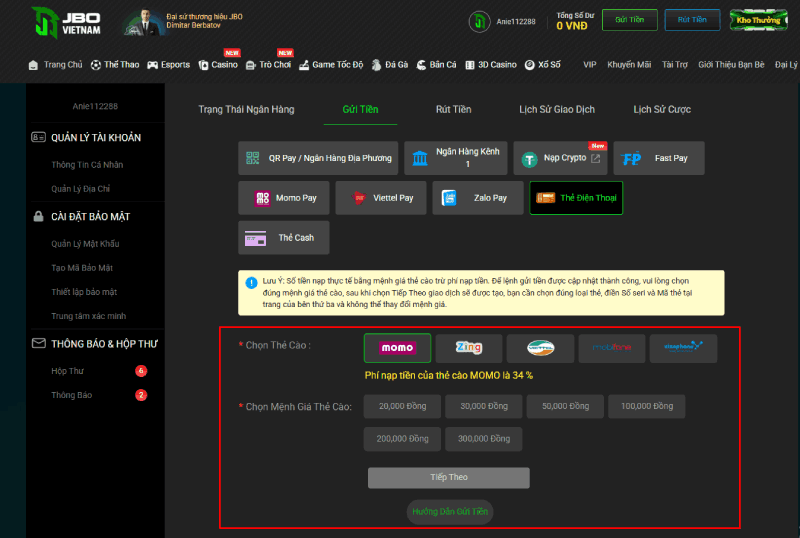800x538 pixels.
Task: Open the Trò Chơi game icon
Action: click(x=251, y=65)
